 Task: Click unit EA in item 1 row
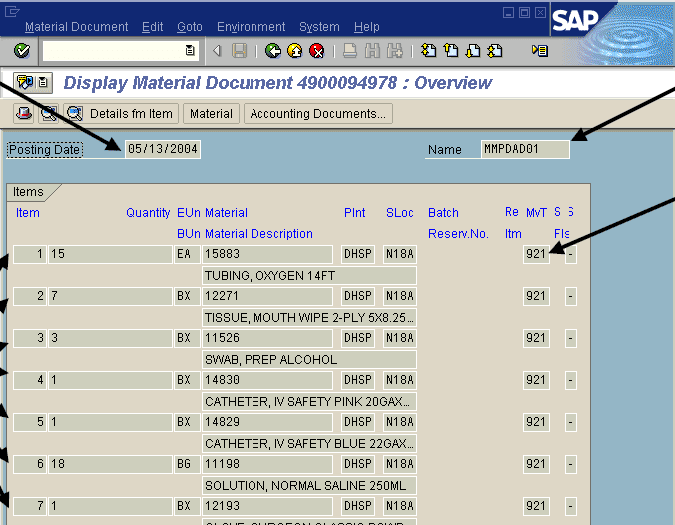tap(187, 254)
